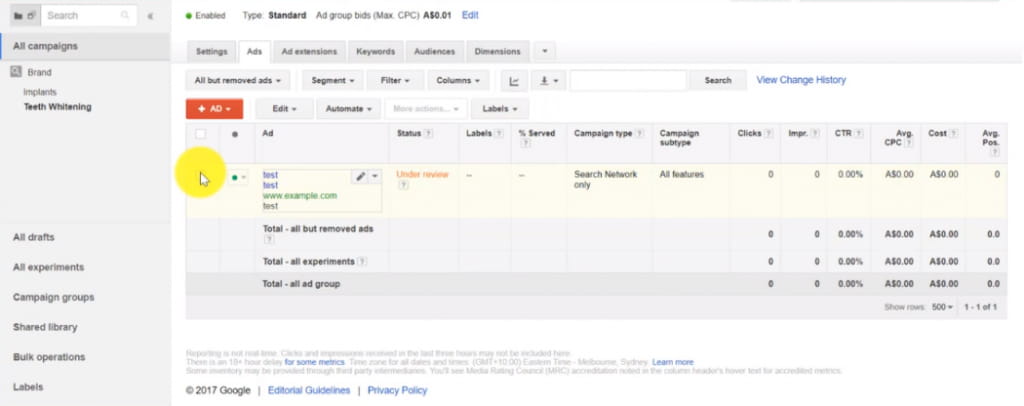The image size is (1024, 406).
Task: Open the Segment dropdown
Action: click(x=333, y=80)
